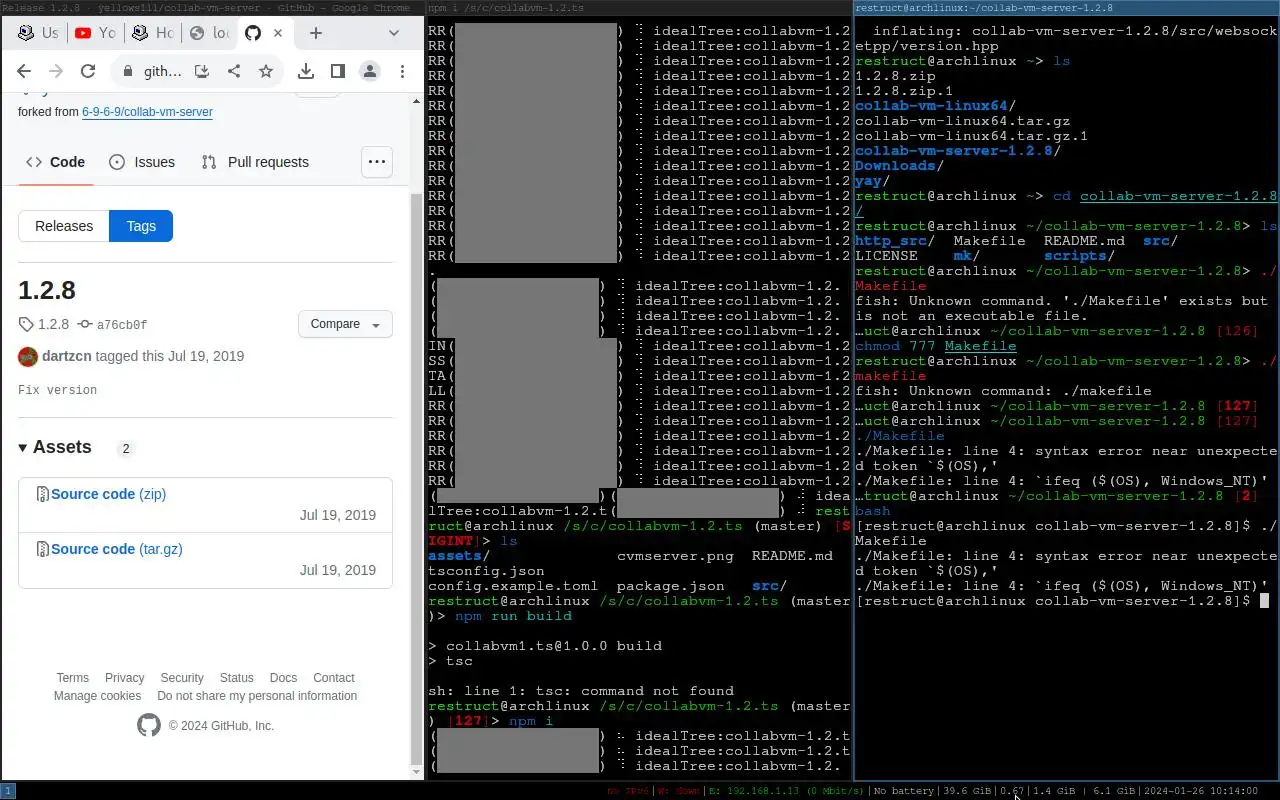Go back to the previous Chrome page
This screenshot has height=800, width=1280.
[24, 71]
